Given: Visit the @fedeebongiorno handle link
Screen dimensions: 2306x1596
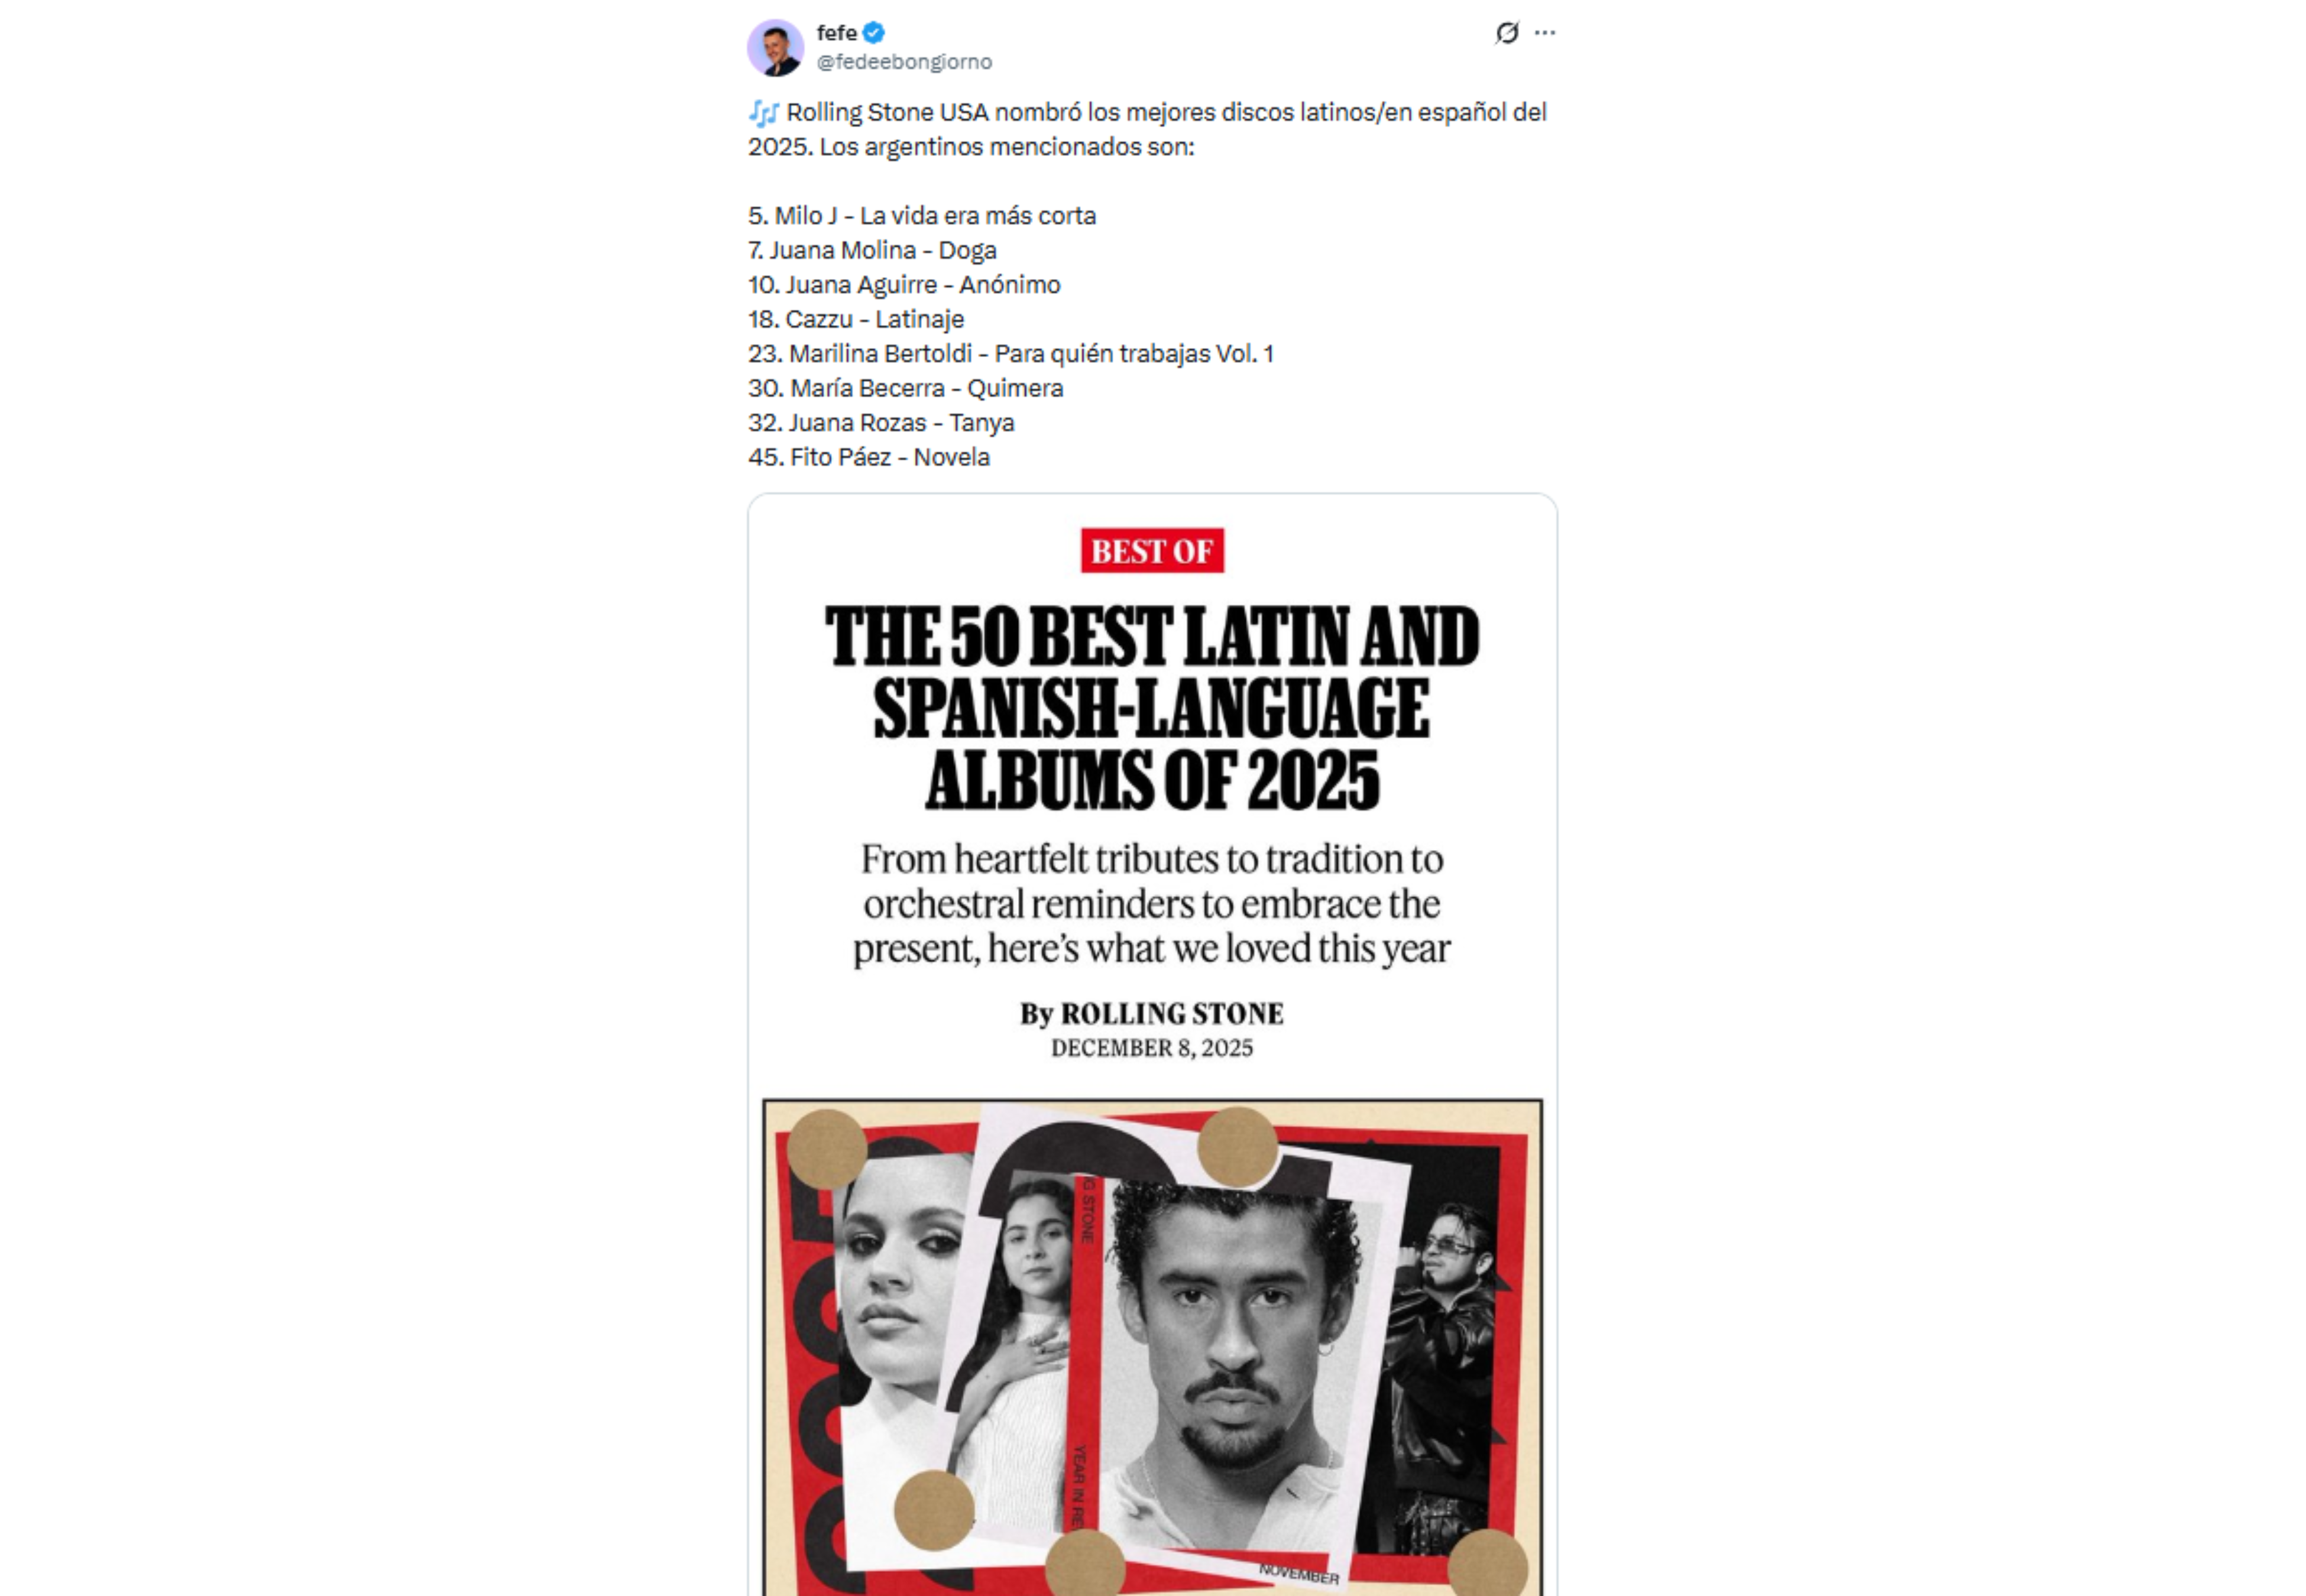Looking at the screenshot, I should [904, 62].
